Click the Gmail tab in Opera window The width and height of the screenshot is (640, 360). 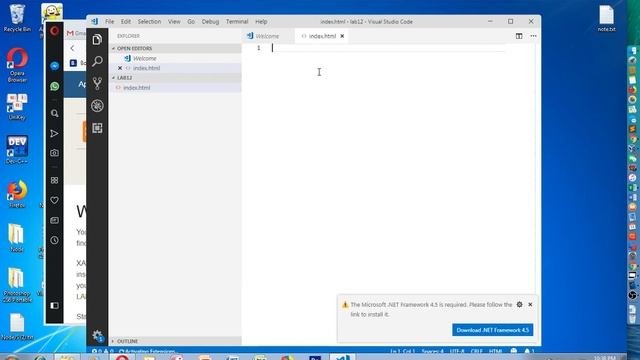point(76,33)
